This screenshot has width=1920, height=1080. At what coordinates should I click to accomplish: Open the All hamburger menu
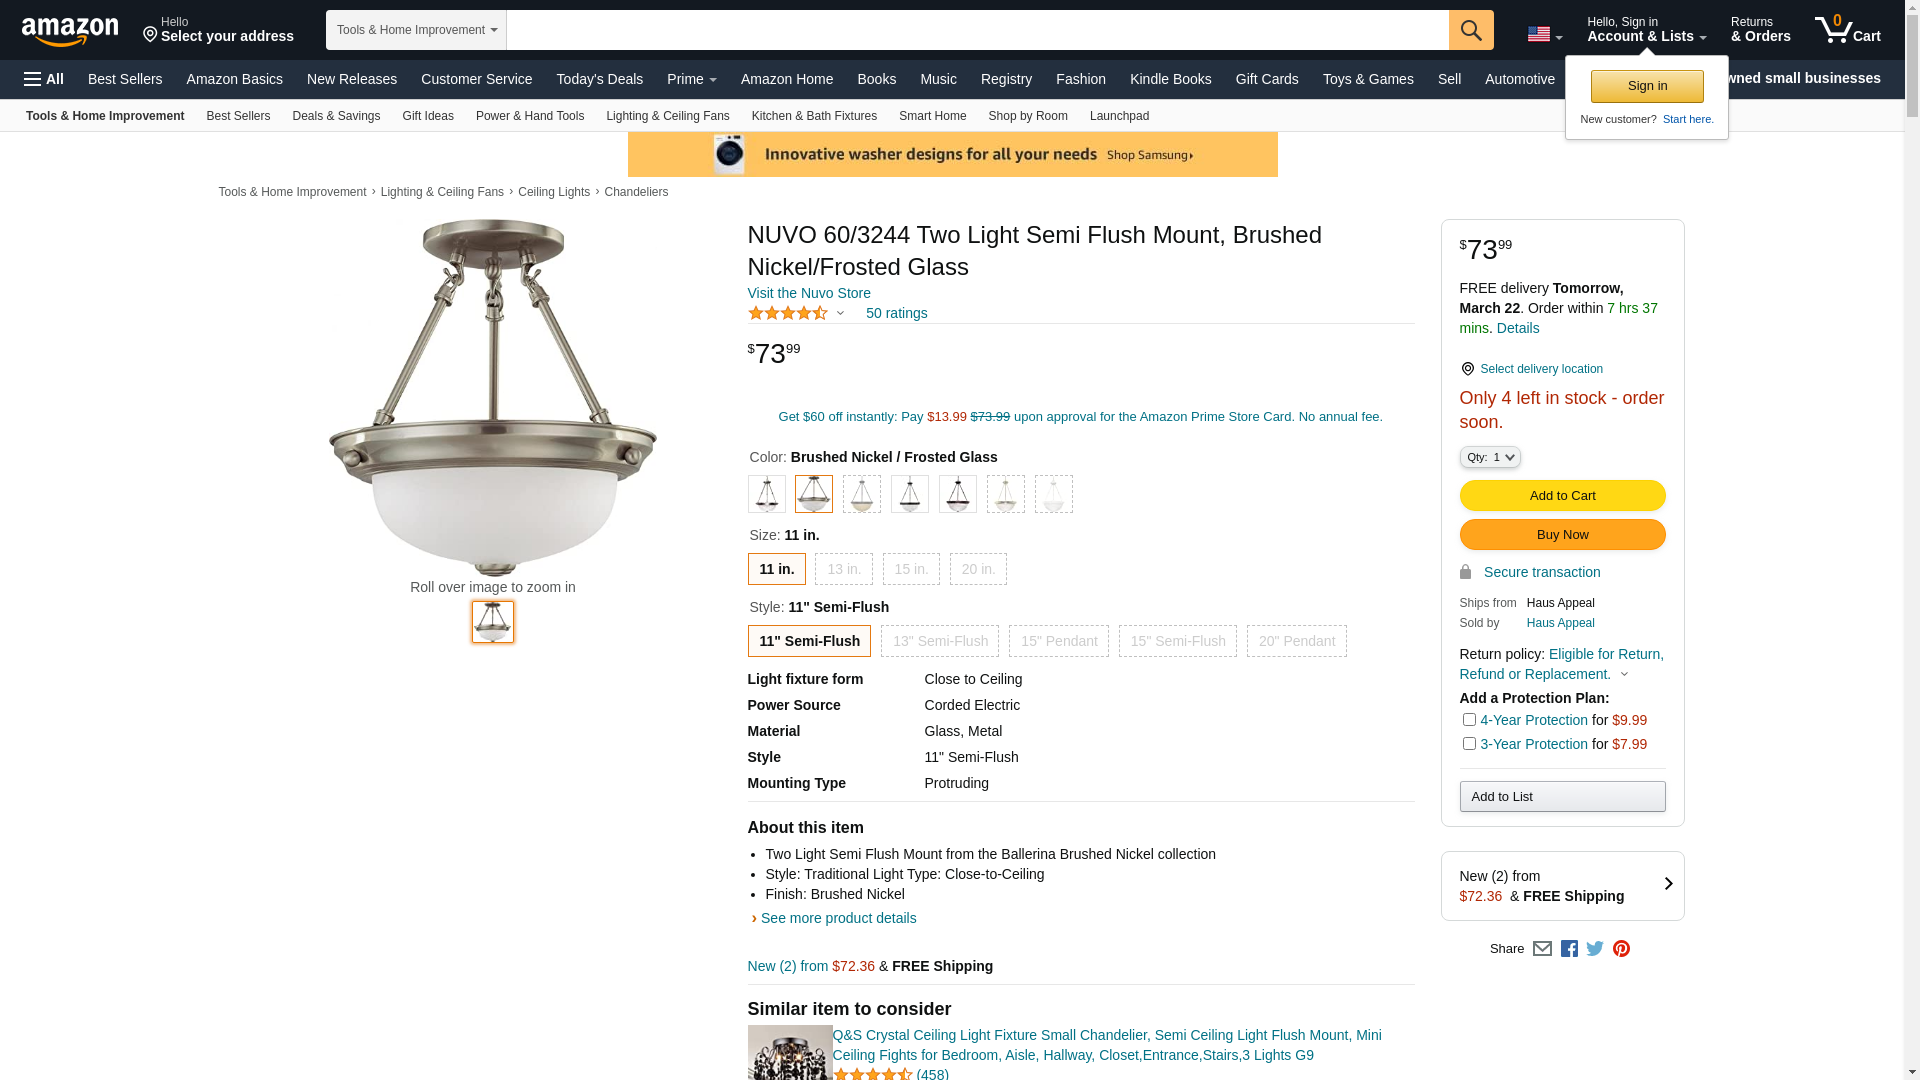[x=44, y=79]
